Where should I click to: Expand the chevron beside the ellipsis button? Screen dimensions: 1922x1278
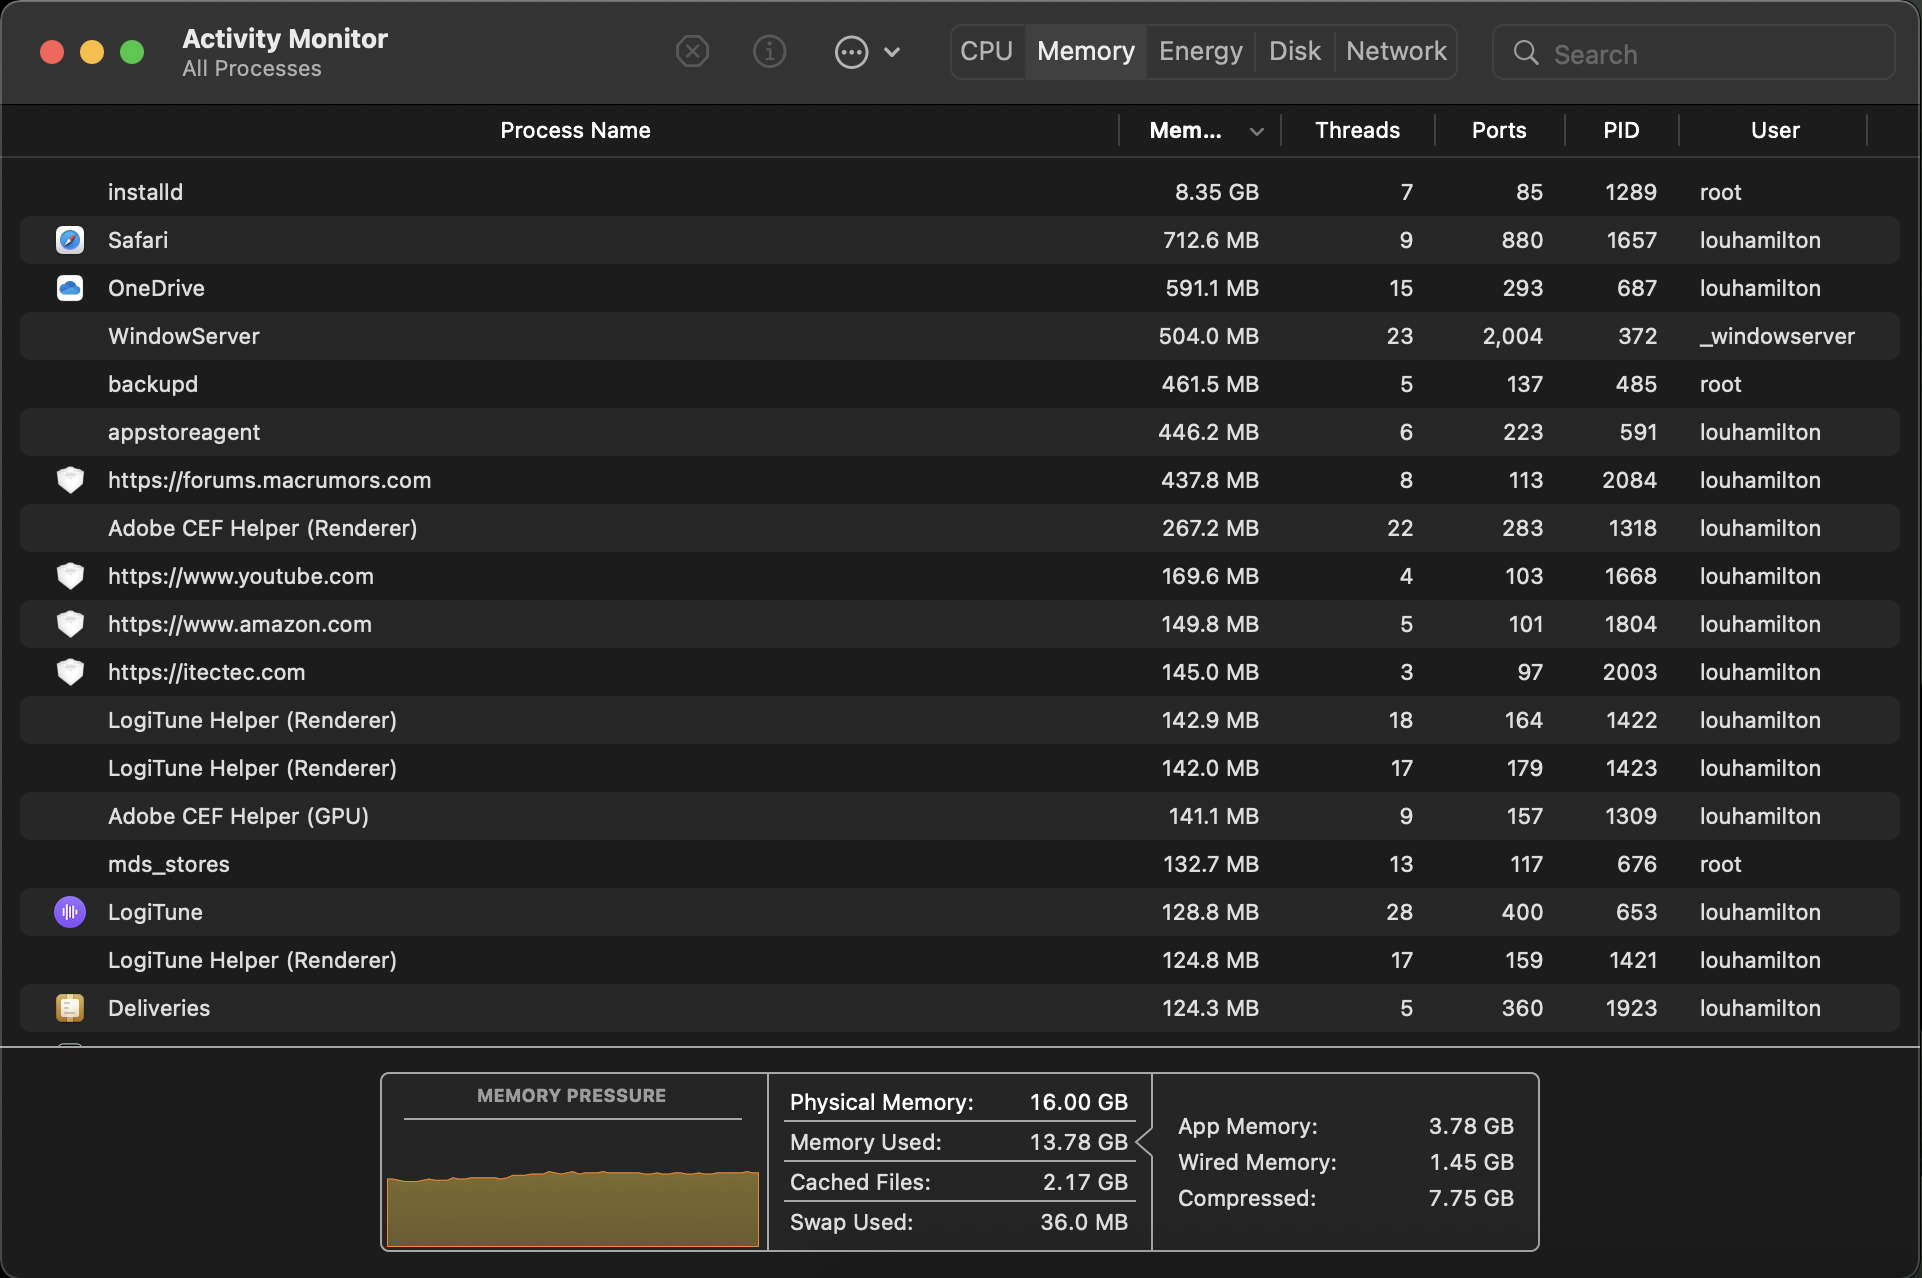click(893, 52)
